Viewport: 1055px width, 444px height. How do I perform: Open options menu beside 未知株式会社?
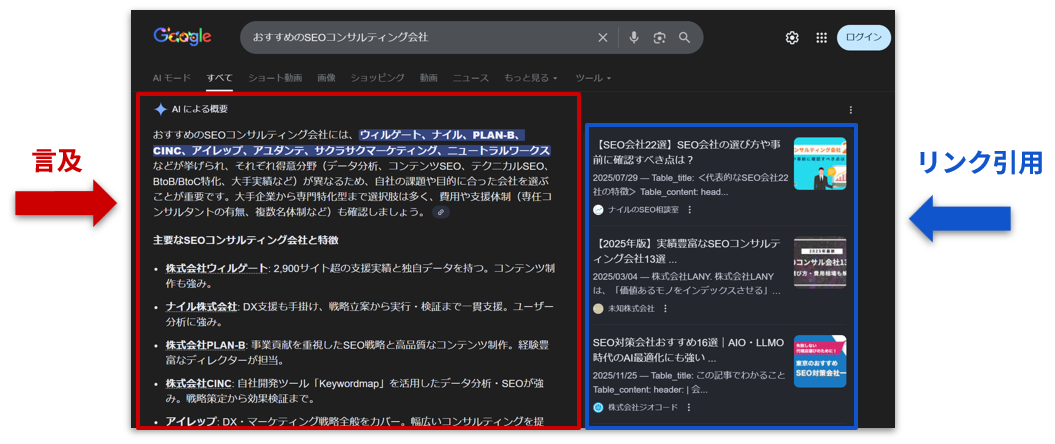(x=665, y=308)
